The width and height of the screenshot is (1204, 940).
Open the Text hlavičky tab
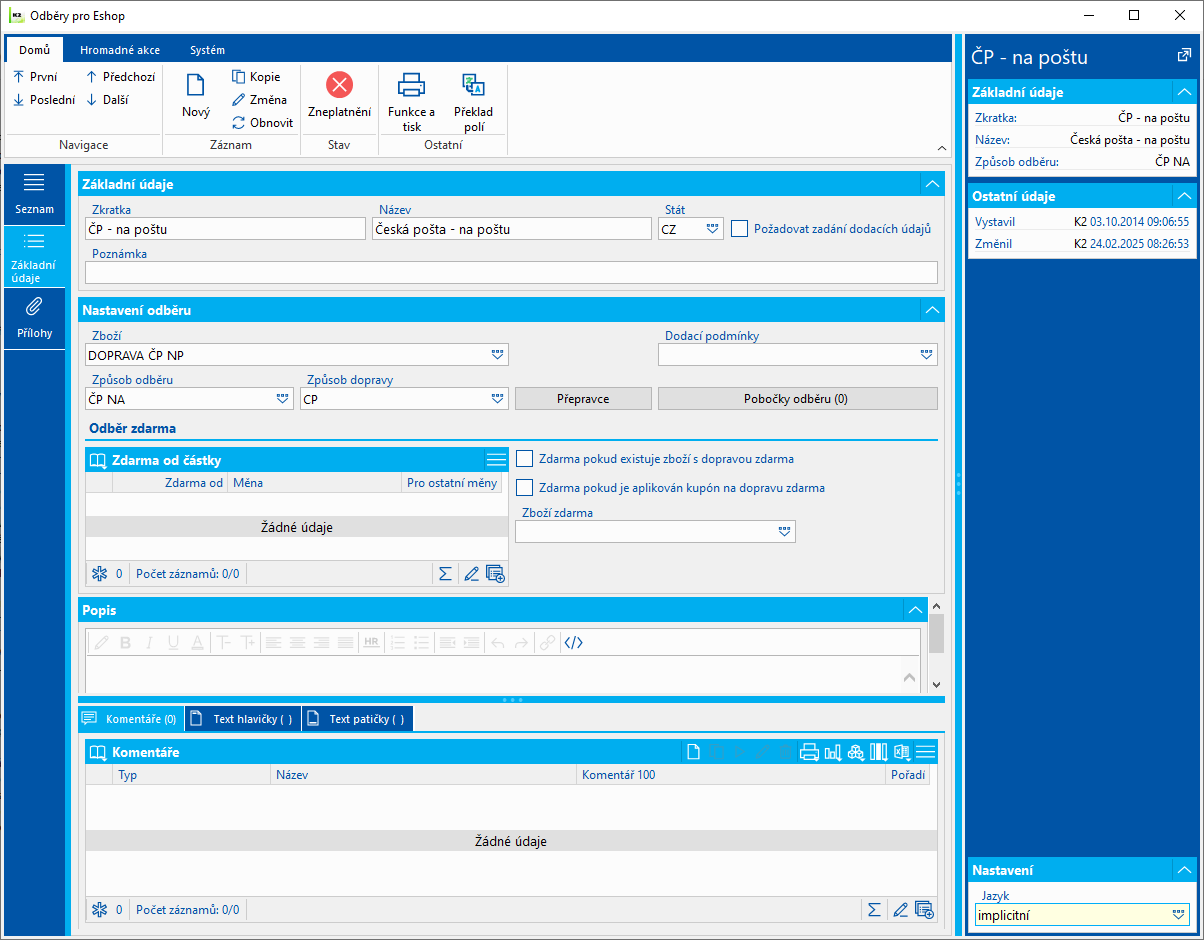point(243,719)
